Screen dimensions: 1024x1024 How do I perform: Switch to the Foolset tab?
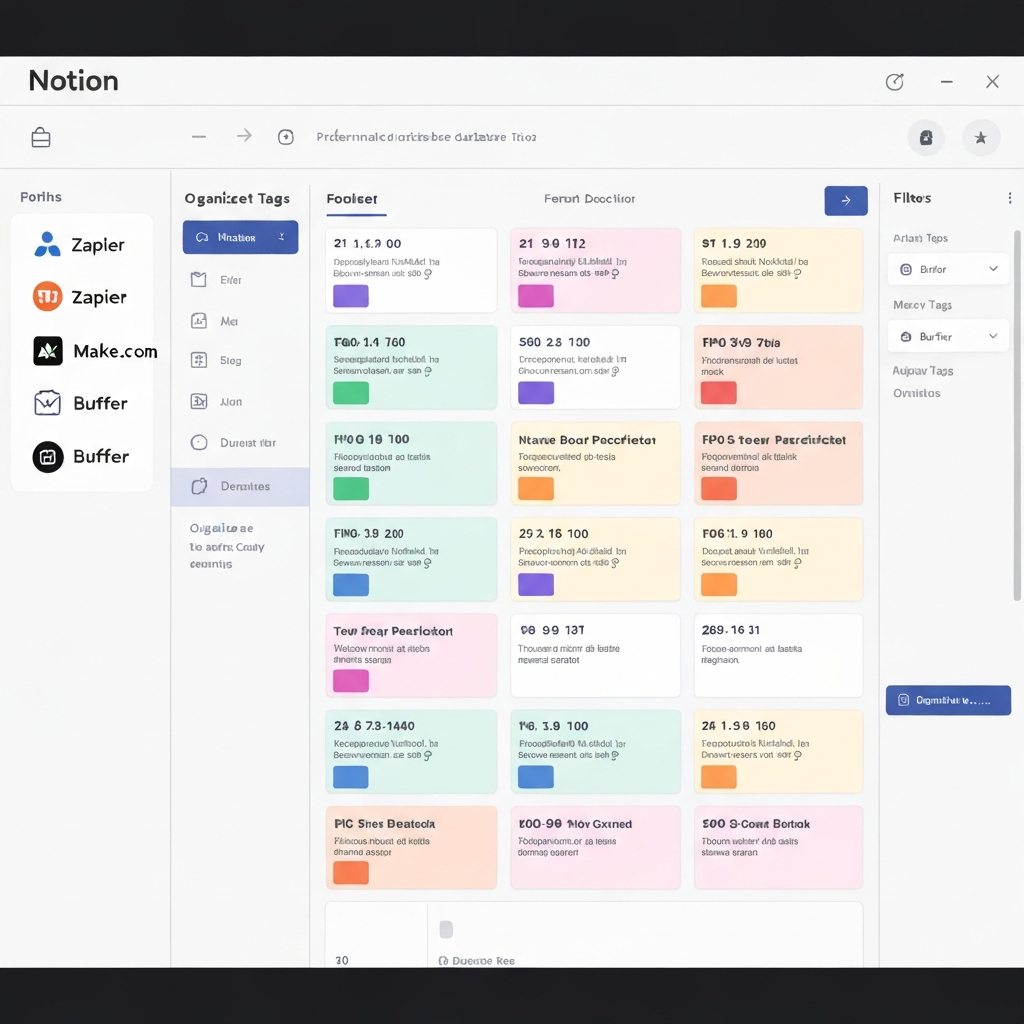[x=354, y=199]
